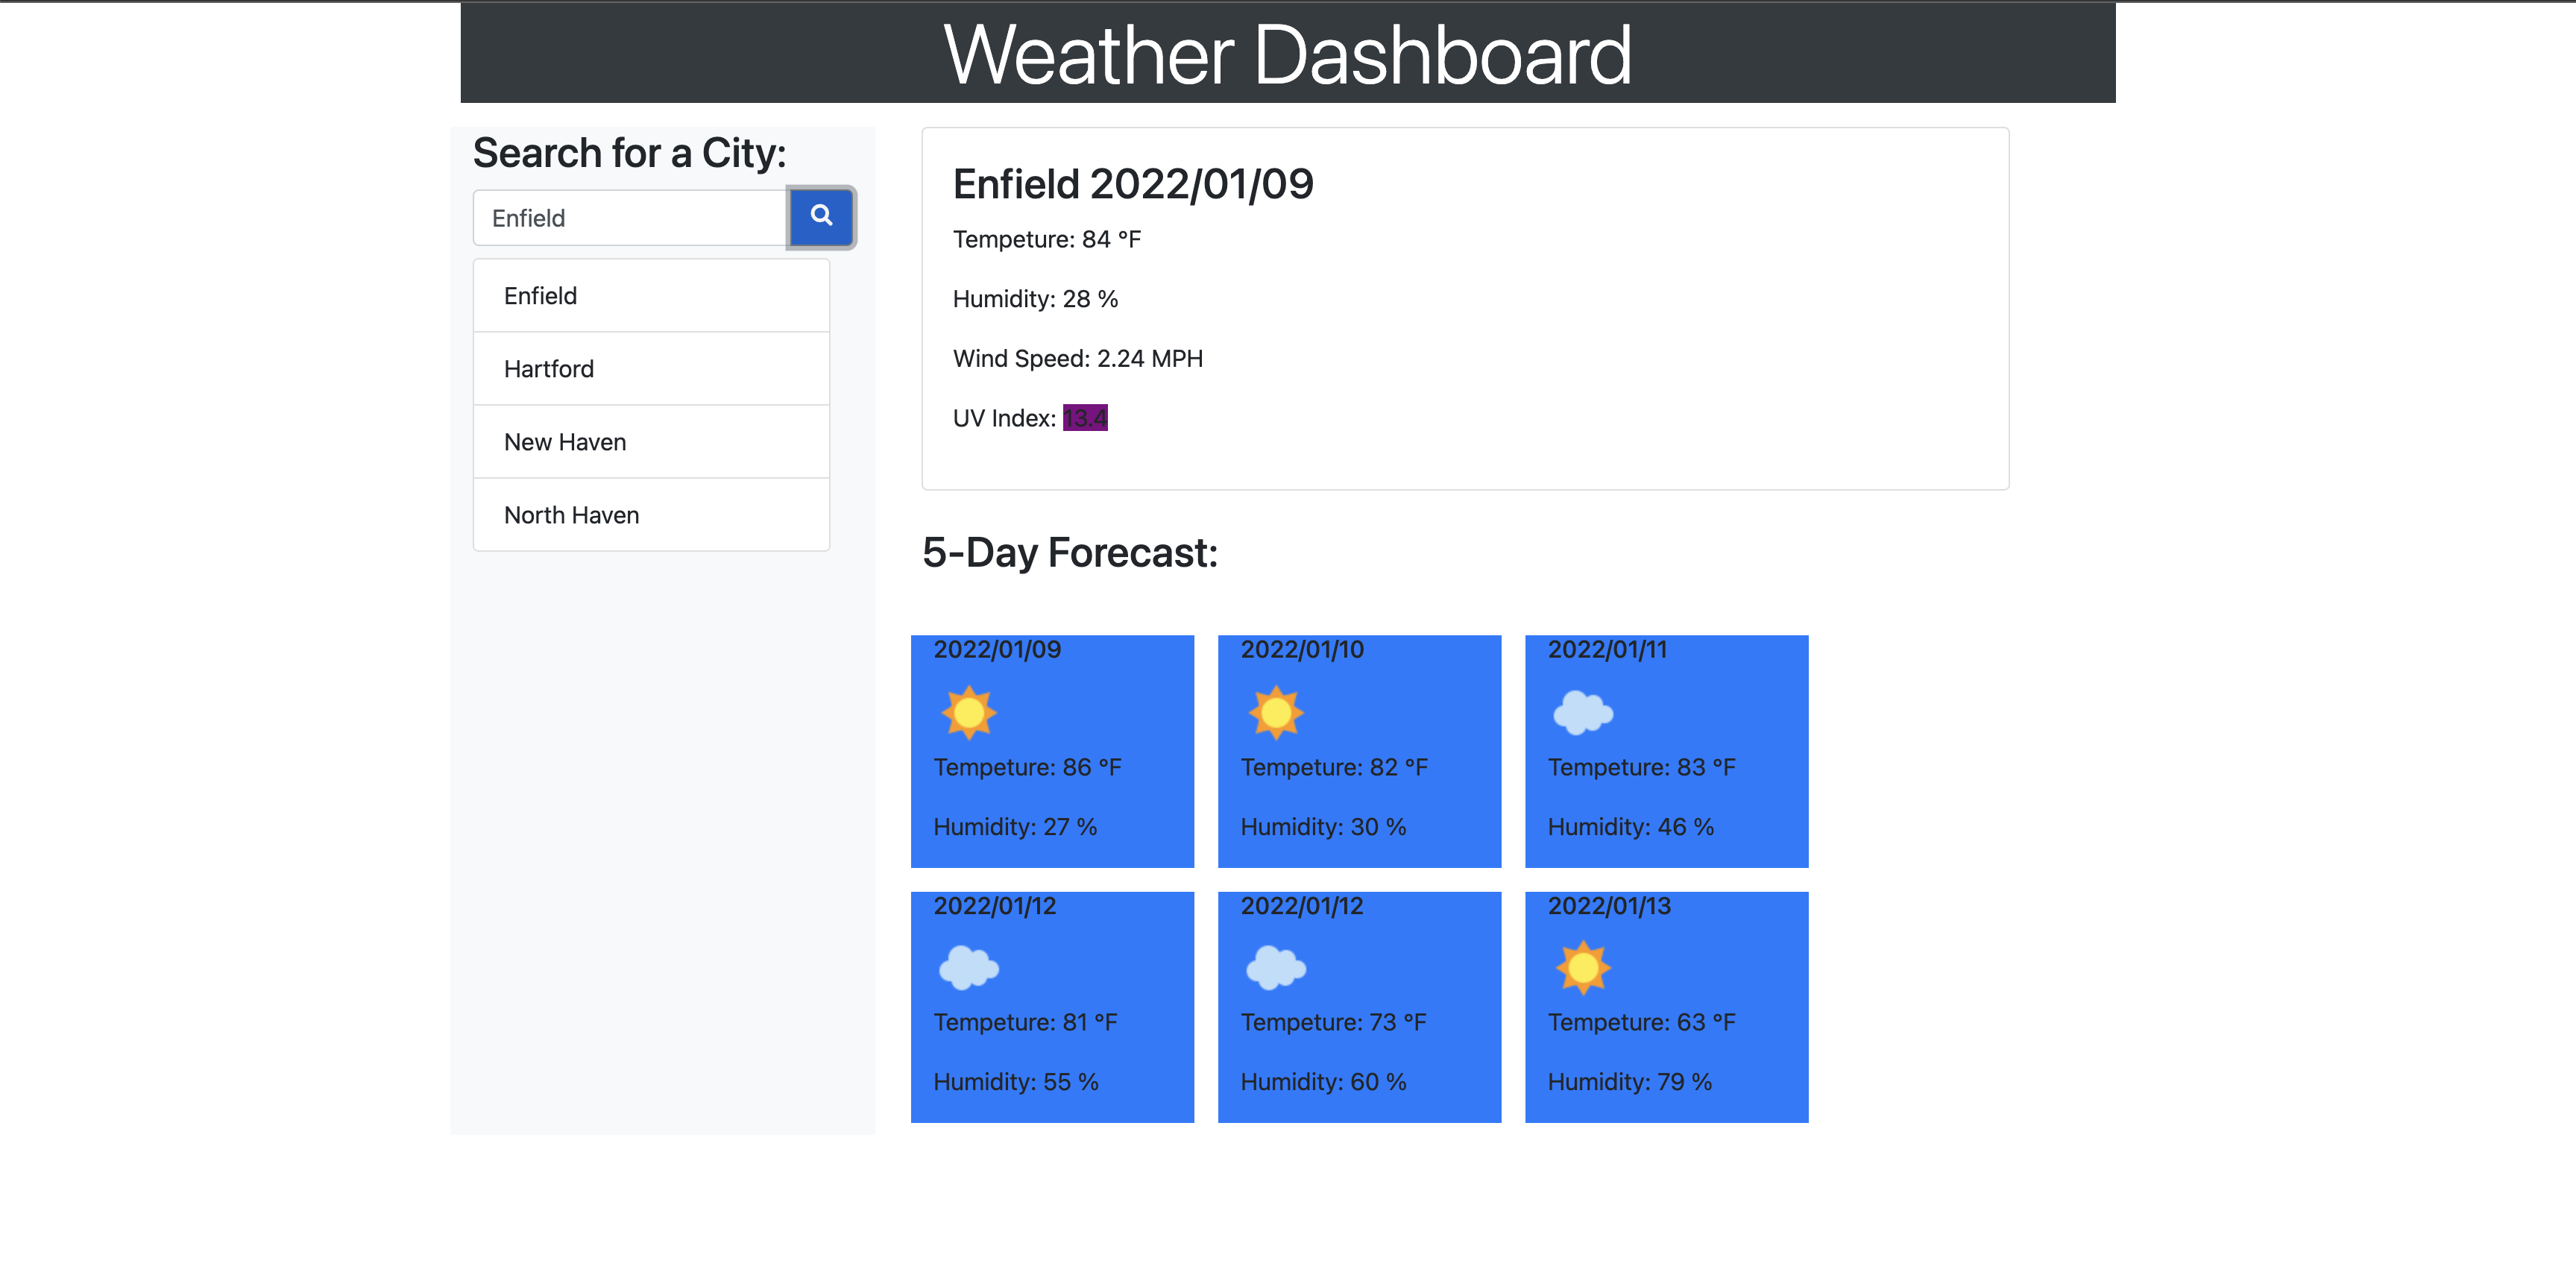This screenshot has width=2576, height=1287.
Task: Open the 2022/01/13 forecast card
Action: click(x=1666, y=1005)
